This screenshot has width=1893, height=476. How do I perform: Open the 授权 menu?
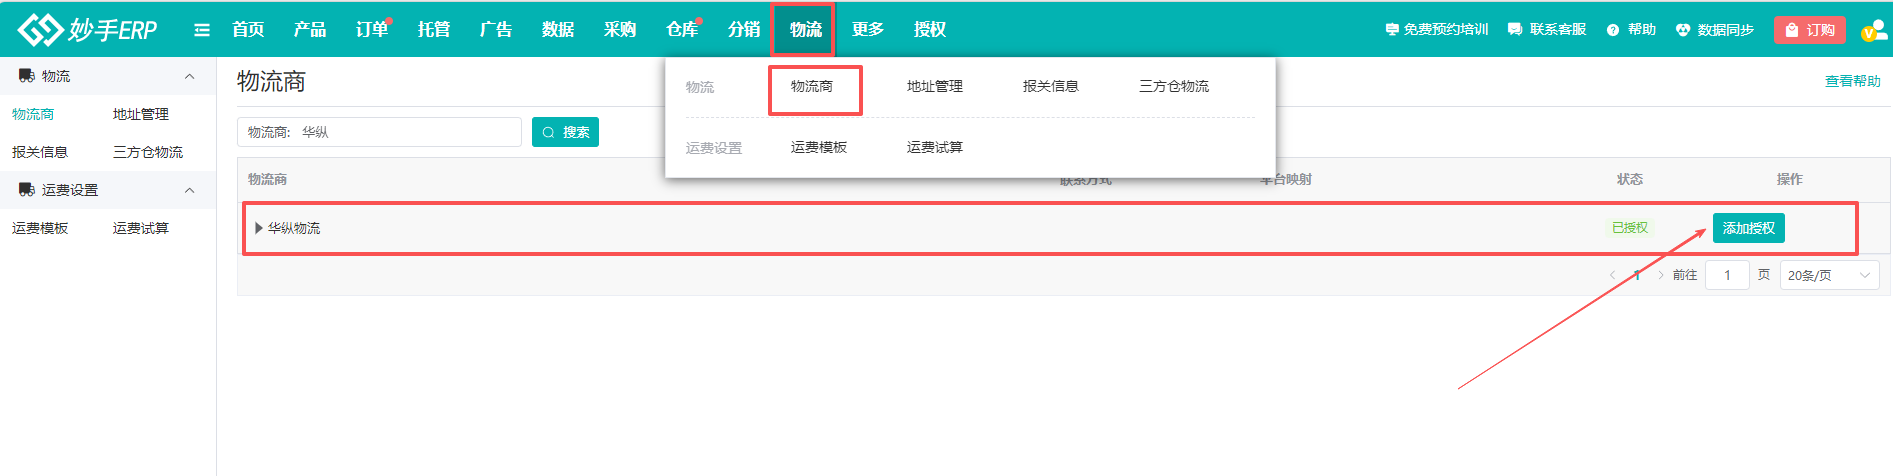930,30
